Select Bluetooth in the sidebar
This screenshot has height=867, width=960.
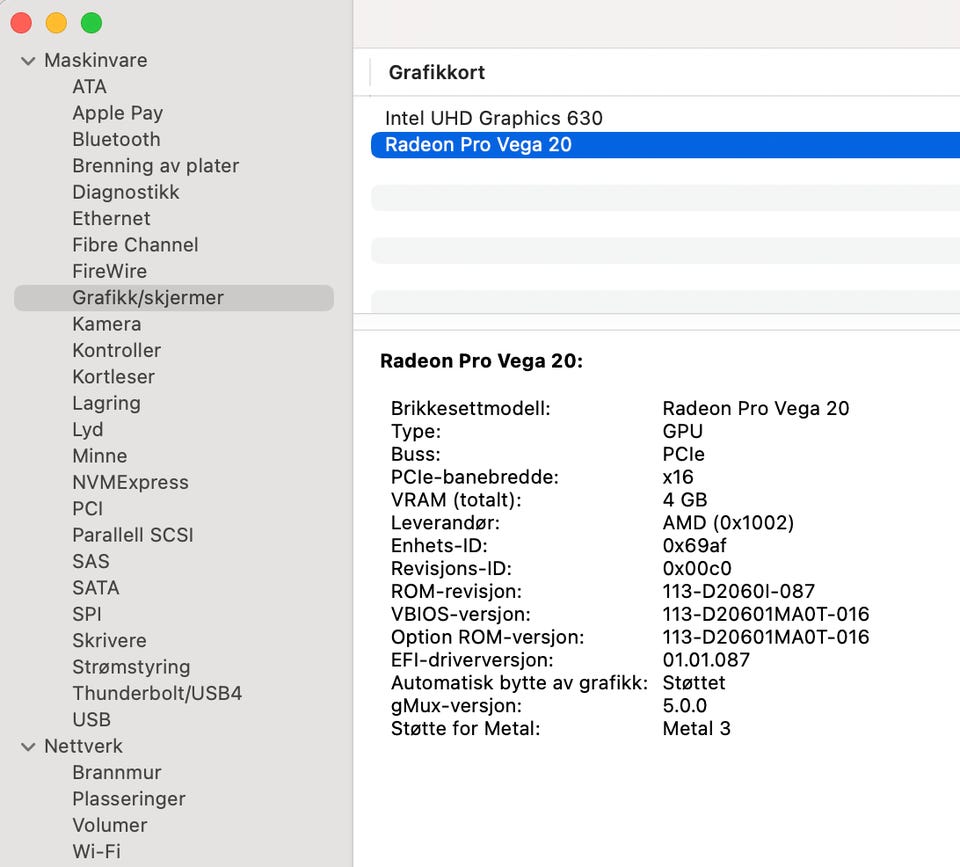coord(116,140)
